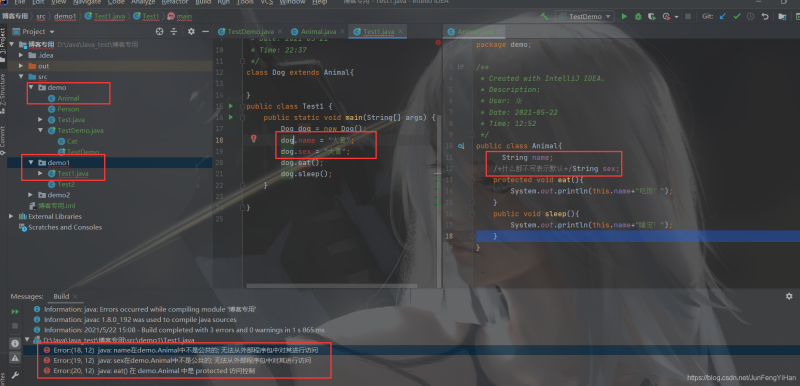
Task: Toggle the show warnings filter button
Action: (x=15, y=358)
